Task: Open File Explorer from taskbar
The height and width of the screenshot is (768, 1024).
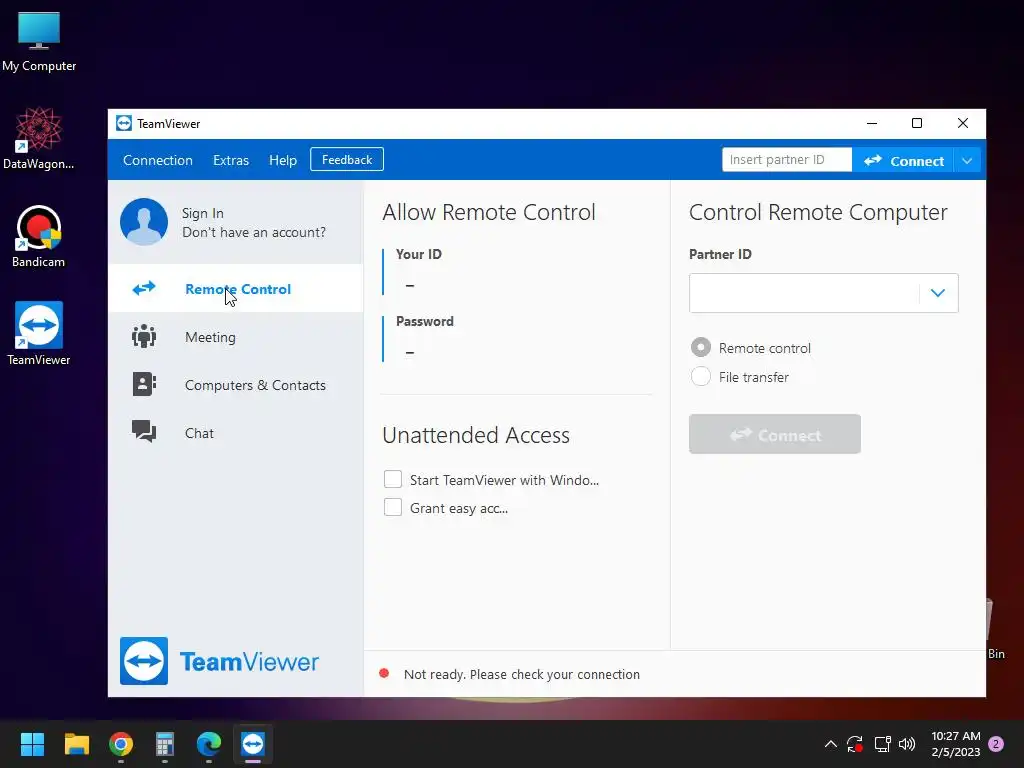Action: pyautogui.click(x=76, y=744)
